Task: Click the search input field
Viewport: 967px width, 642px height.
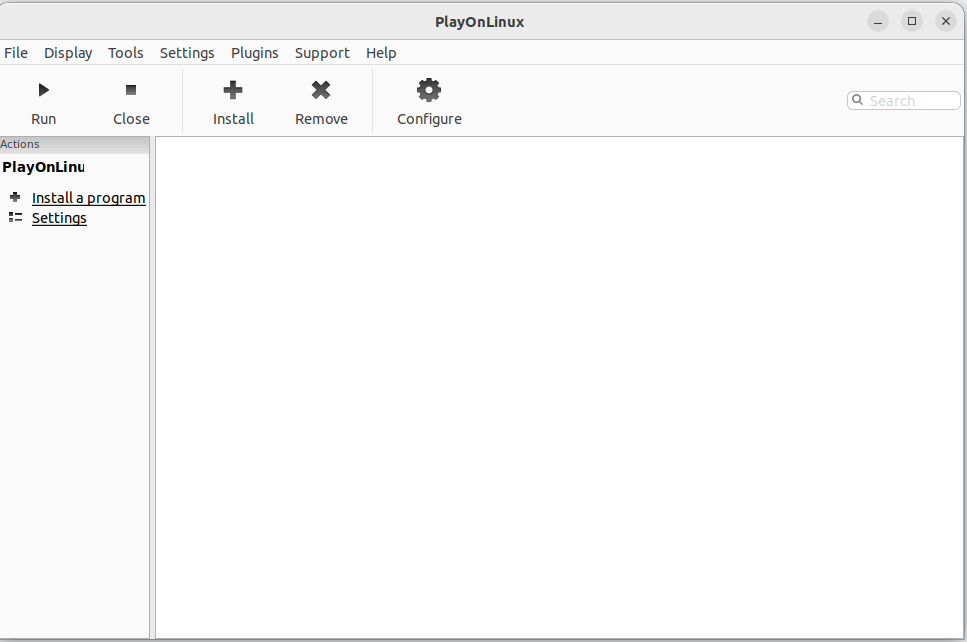Action: (905, 100)
